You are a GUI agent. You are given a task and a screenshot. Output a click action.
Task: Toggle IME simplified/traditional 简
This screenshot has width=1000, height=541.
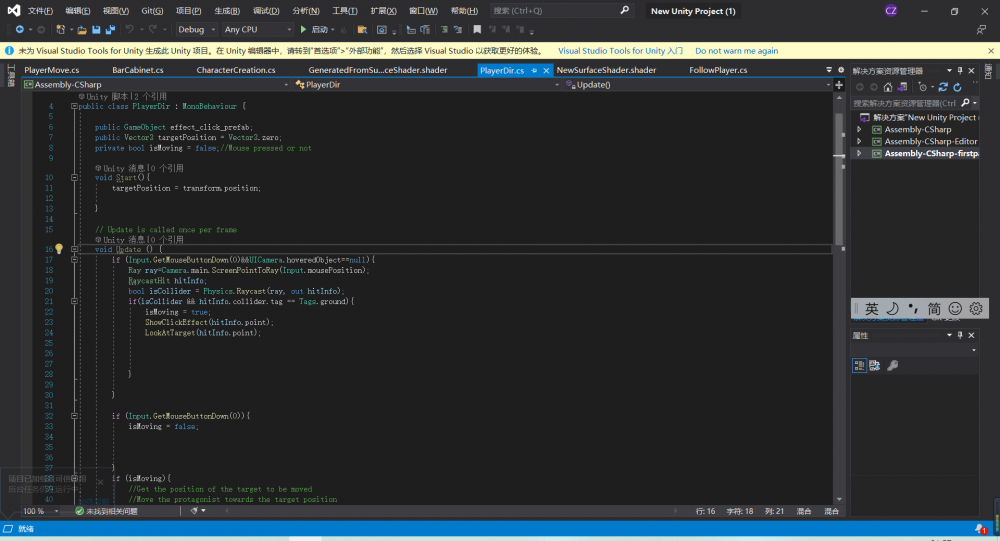tap(934, 309)
